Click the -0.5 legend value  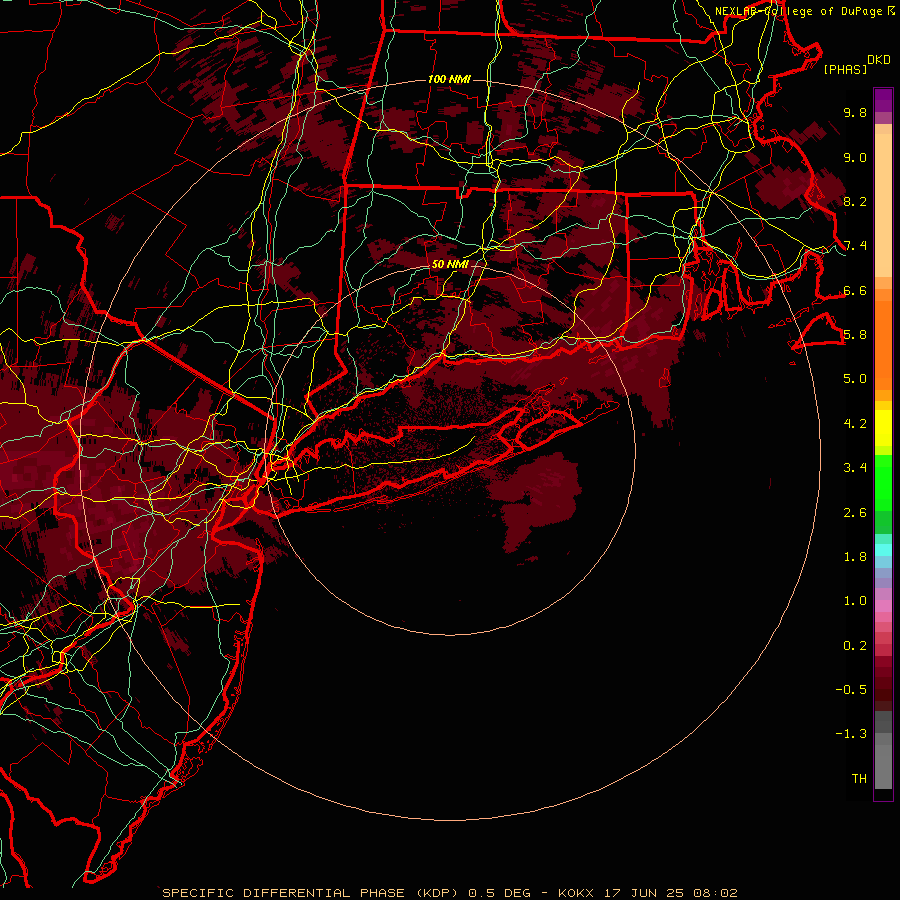coord(851,690)
